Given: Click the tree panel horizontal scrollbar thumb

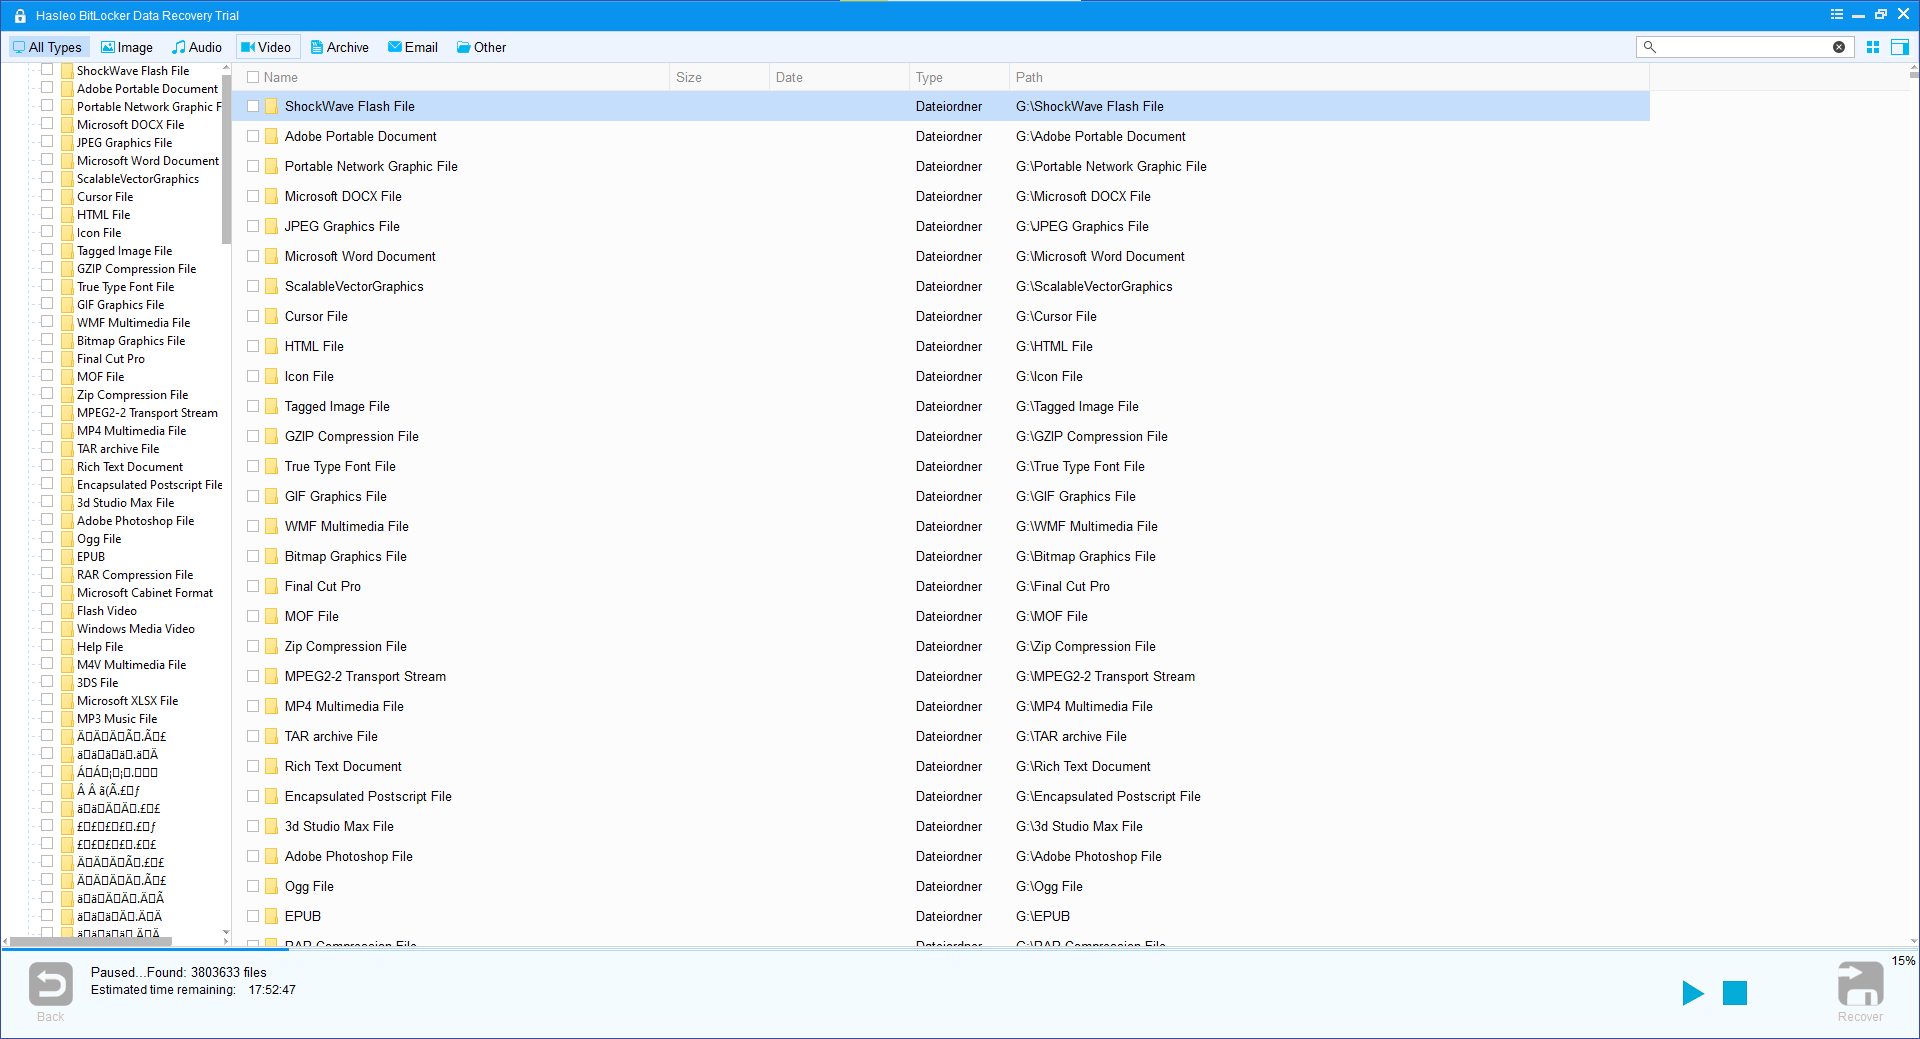Looking at the screenshot, I should point(90,941).
